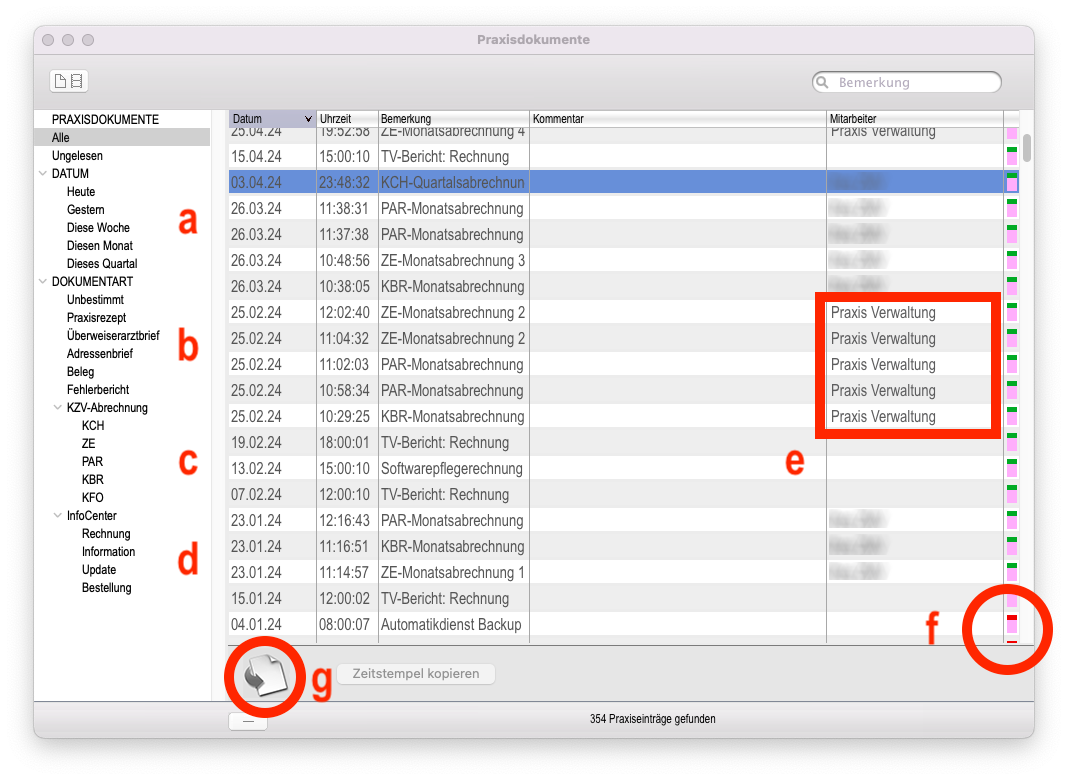Image resolution: width=1068 pixels, height=780 pixels.
Task: Collapse the DATUM section in sidebar
Action: 42,174
